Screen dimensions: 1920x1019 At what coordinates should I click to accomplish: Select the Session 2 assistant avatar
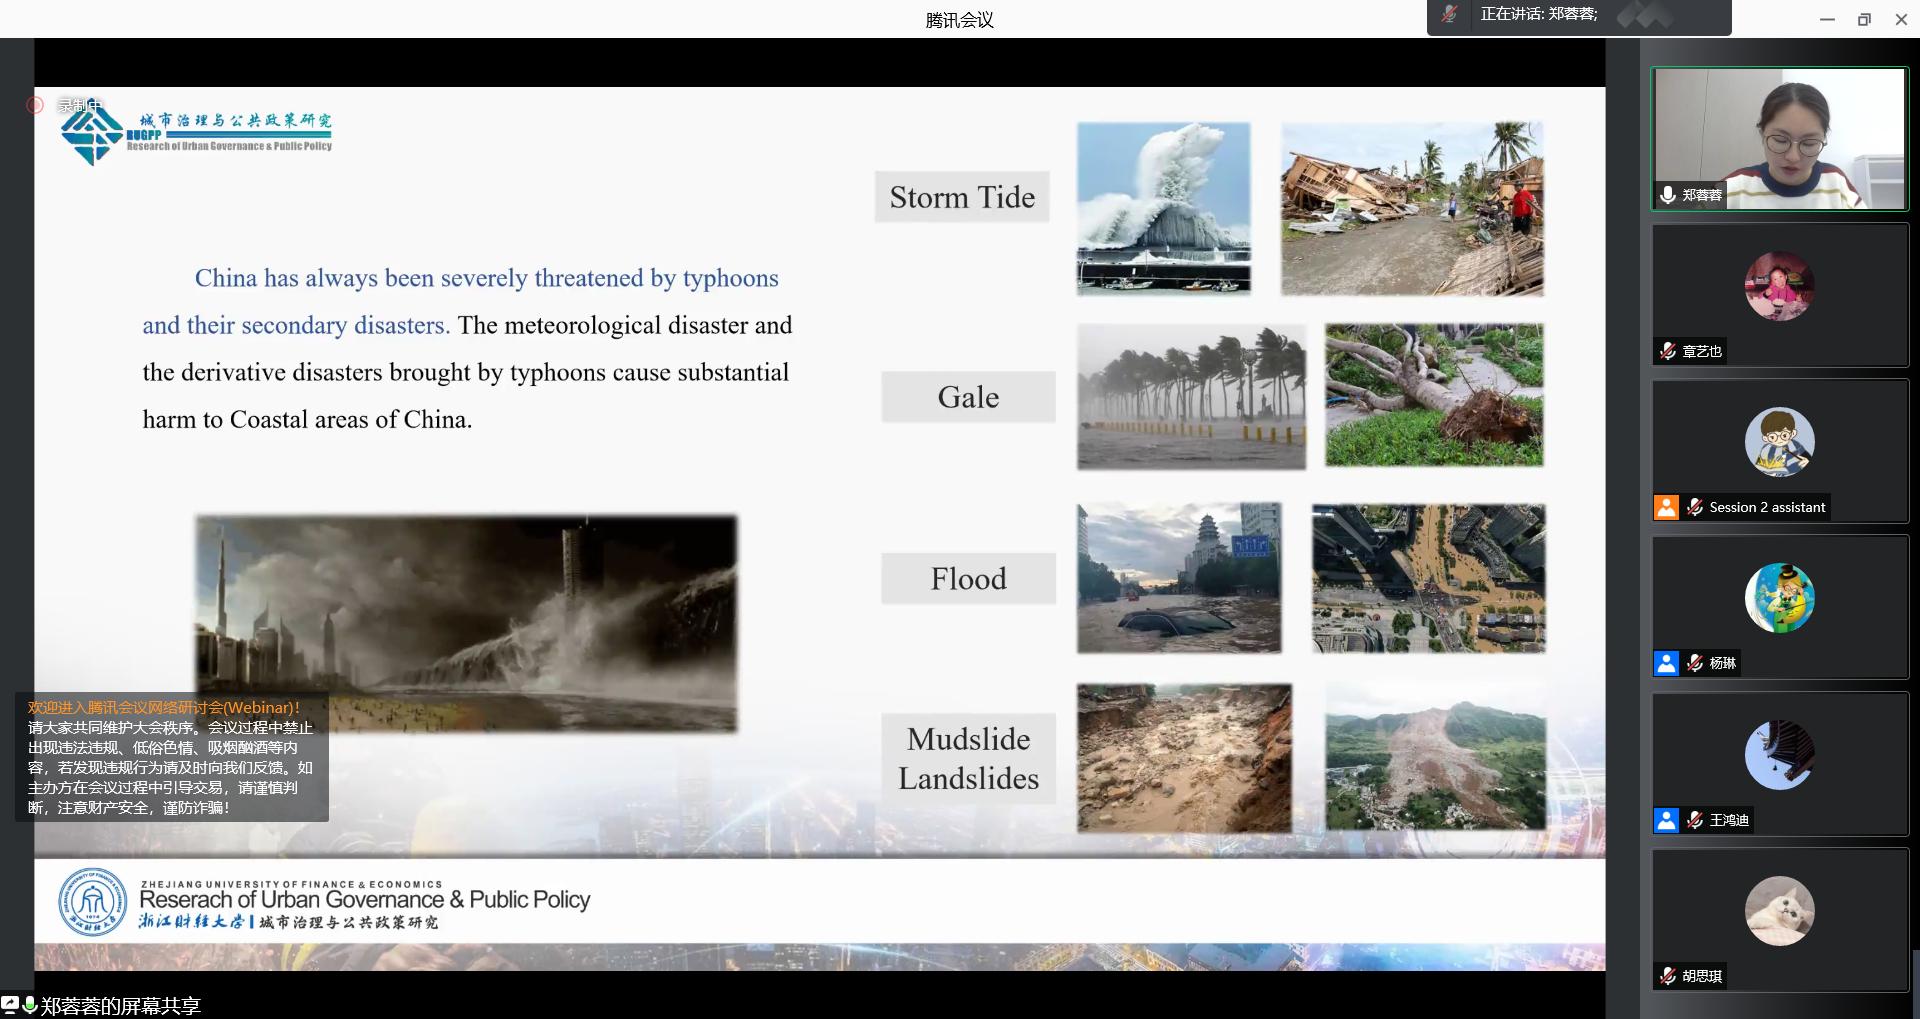(x=1779, y=442)
